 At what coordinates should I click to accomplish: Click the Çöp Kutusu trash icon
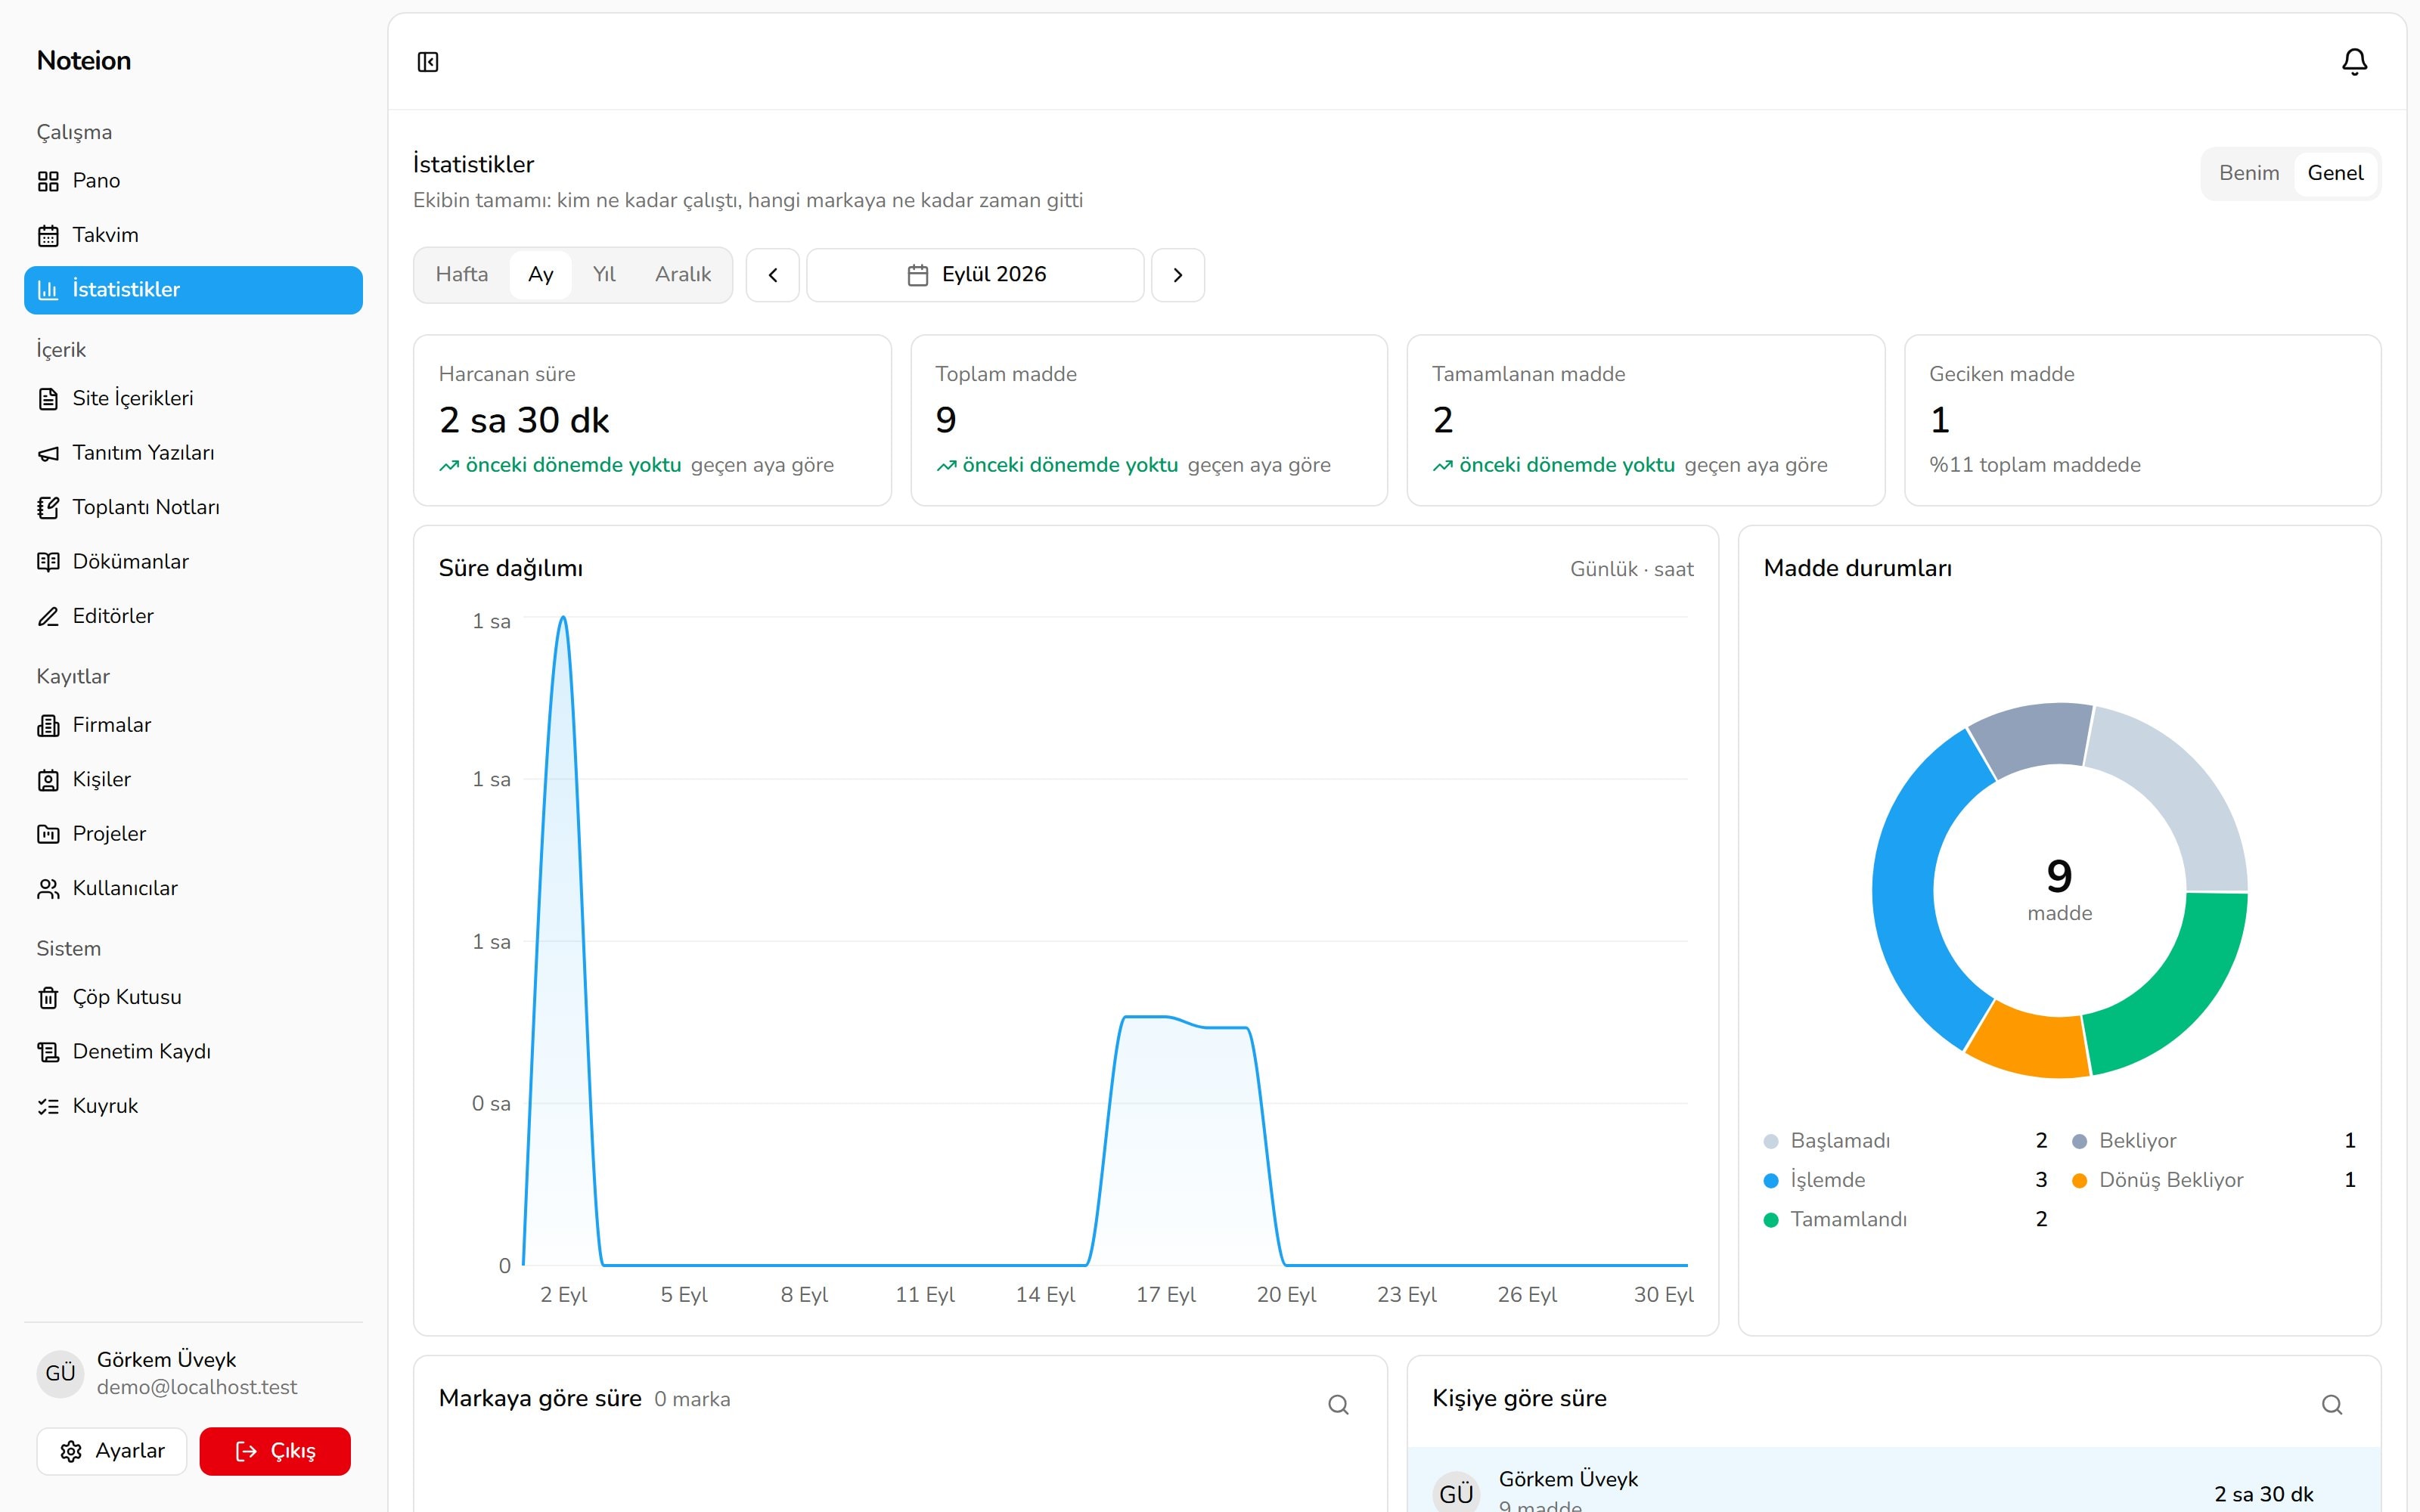[x=48, y=998]
